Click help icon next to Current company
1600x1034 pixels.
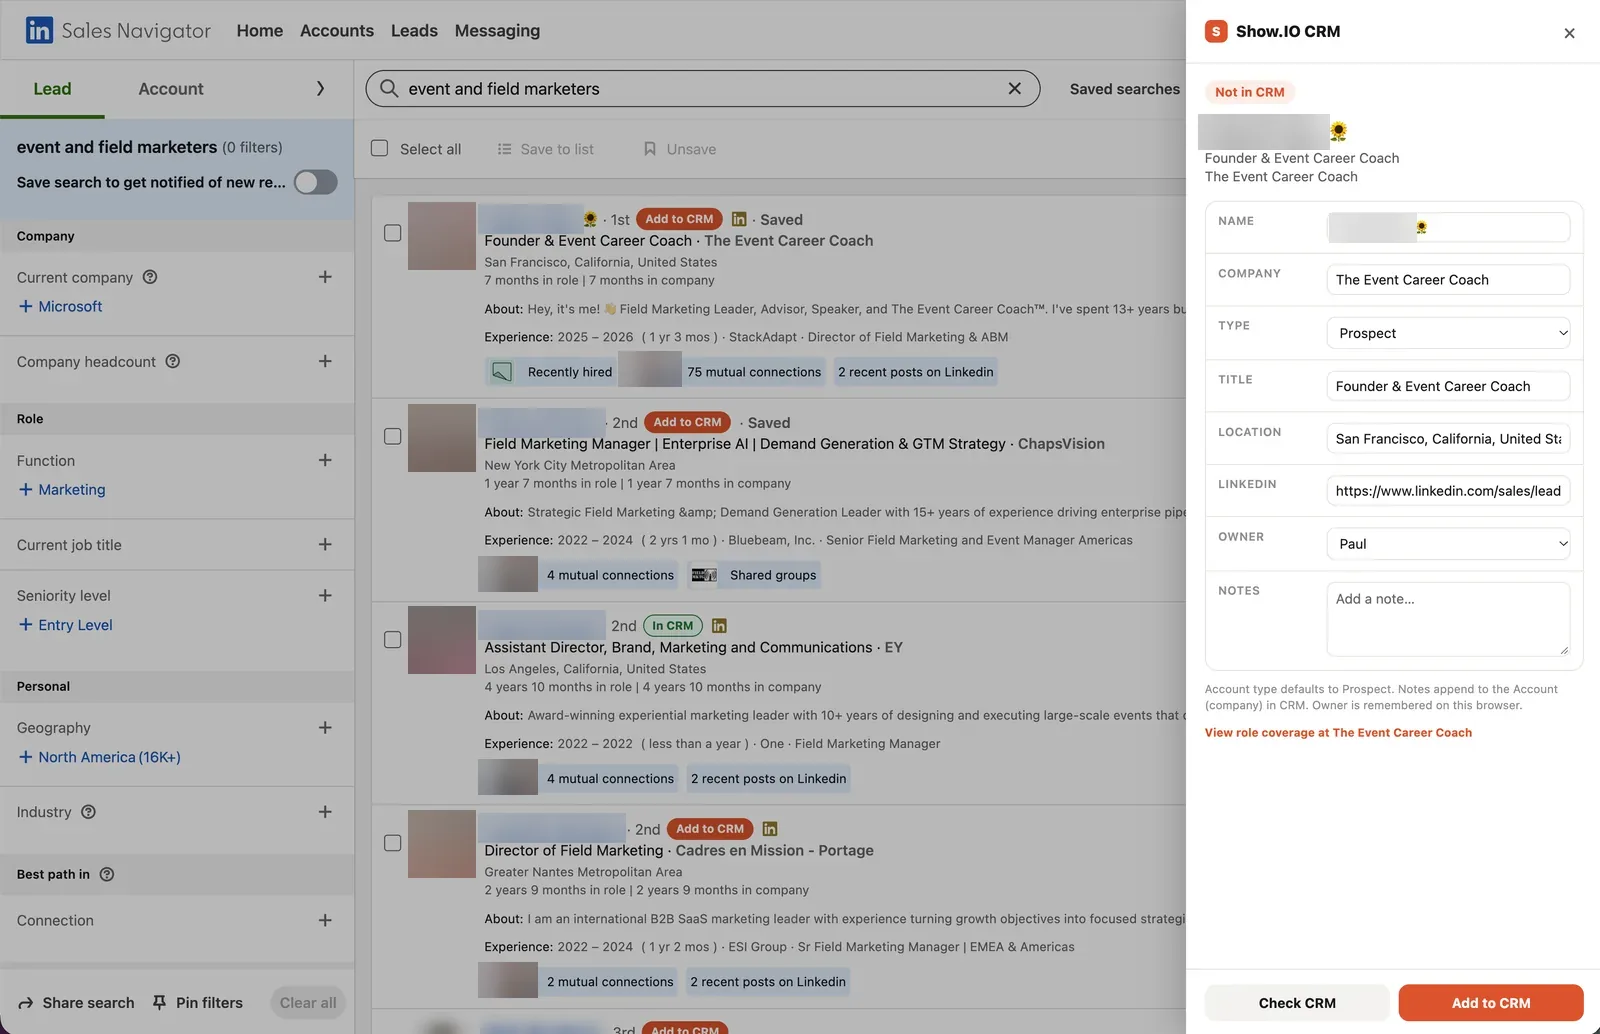(150, 277)
